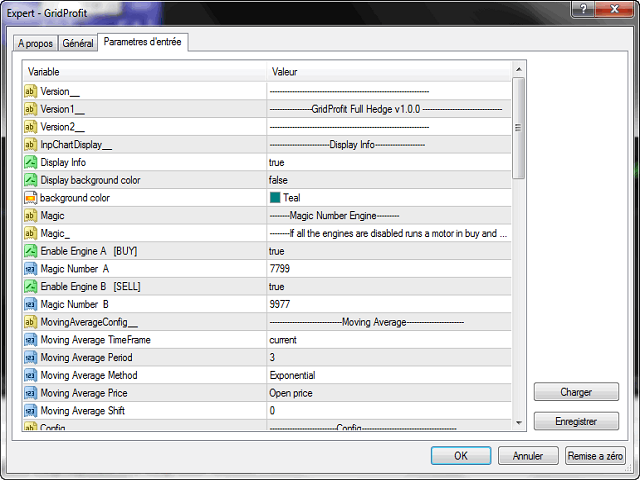Click the vertical scrollbar thumb

click(x=518, y=128)
